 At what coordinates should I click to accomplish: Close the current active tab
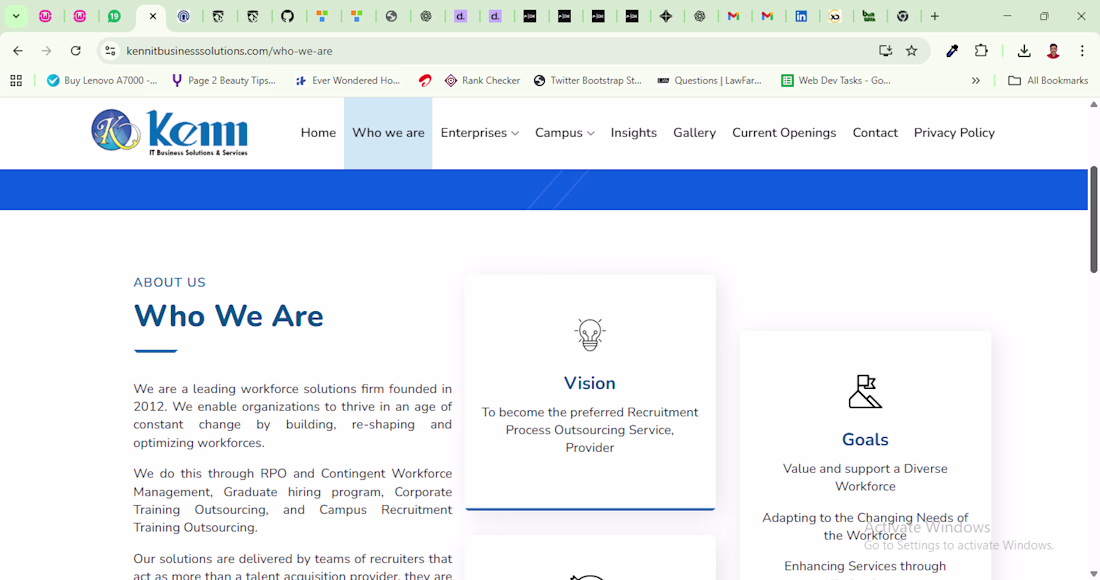coord(152,16)
